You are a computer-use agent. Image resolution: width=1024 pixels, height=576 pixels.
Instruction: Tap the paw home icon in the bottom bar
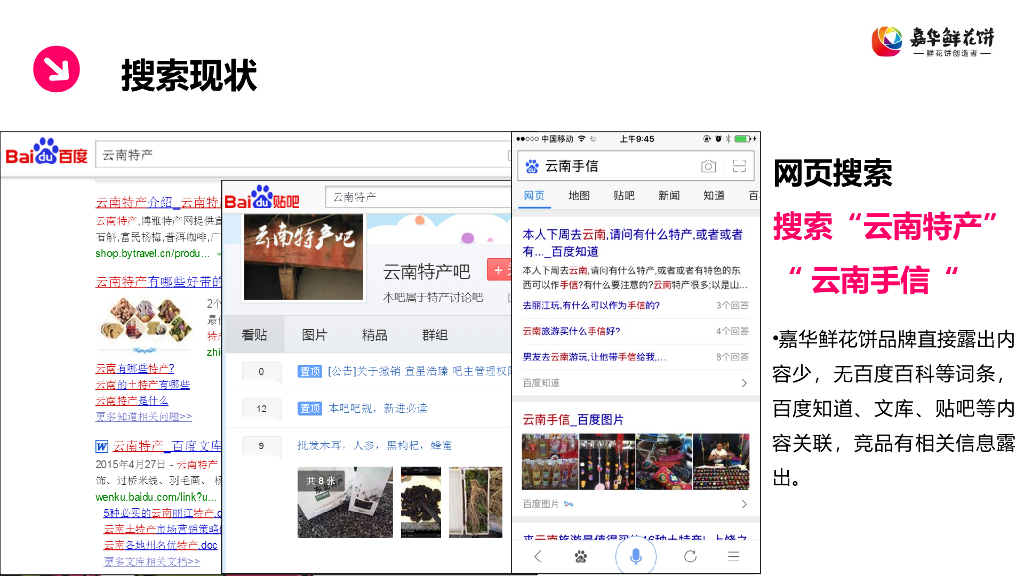click(x=581, y=556)
